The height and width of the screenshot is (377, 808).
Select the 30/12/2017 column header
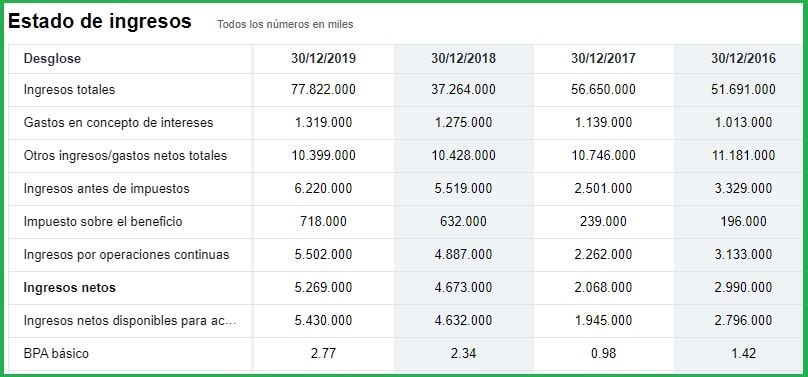coord(603,59)
